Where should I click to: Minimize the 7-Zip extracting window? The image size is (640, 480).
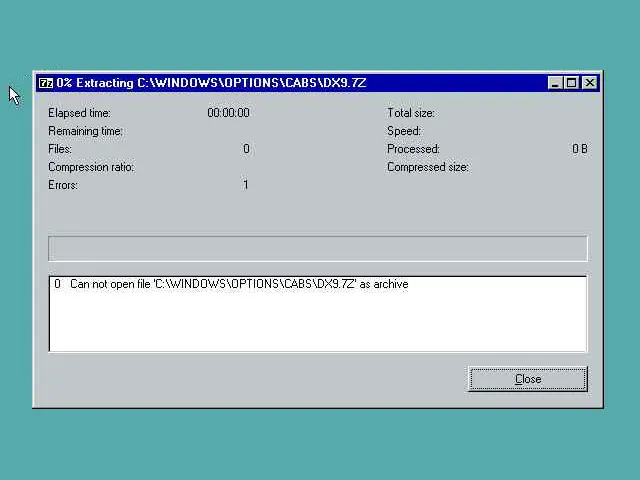(x=554, y=83)
